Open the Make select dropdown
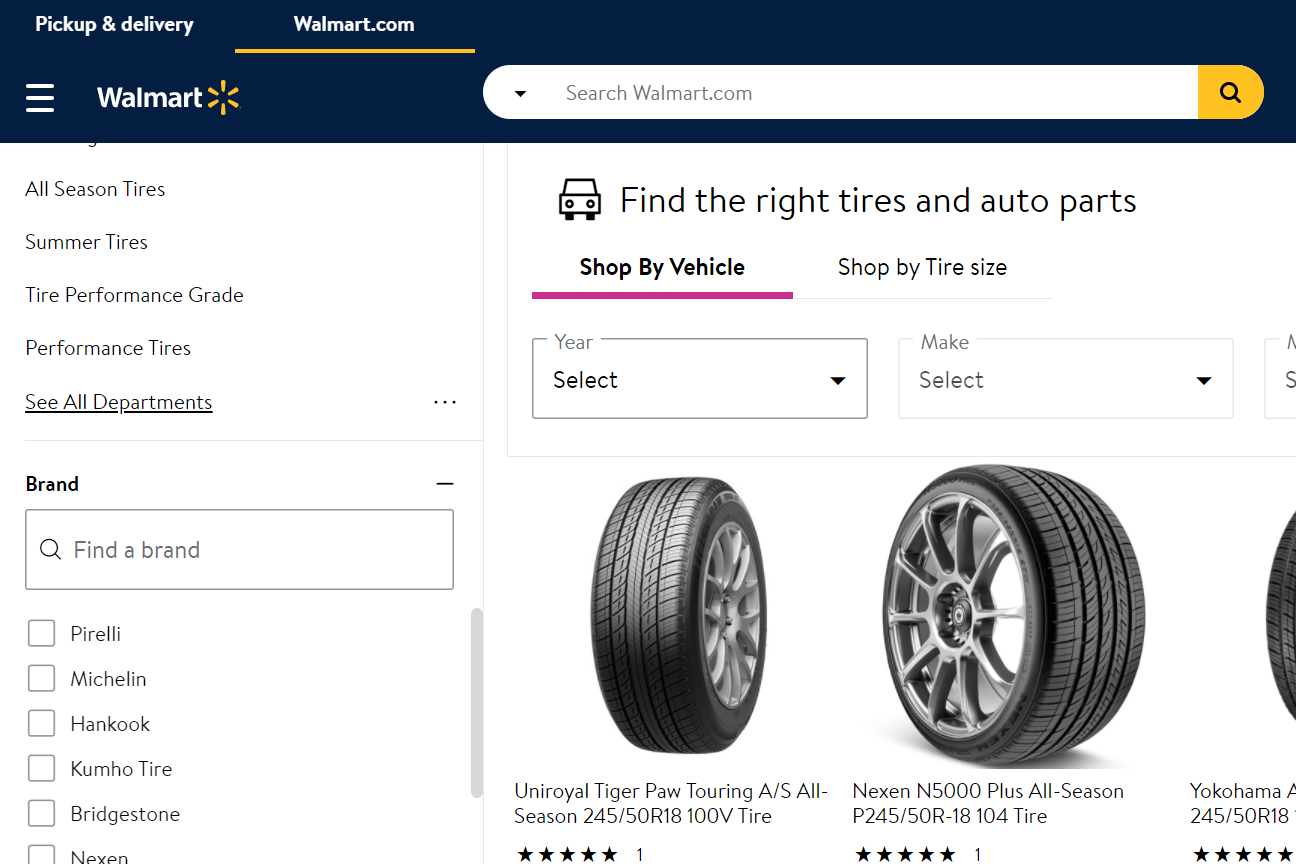This screenshot has height=864, width=1296. (1066, 378)
